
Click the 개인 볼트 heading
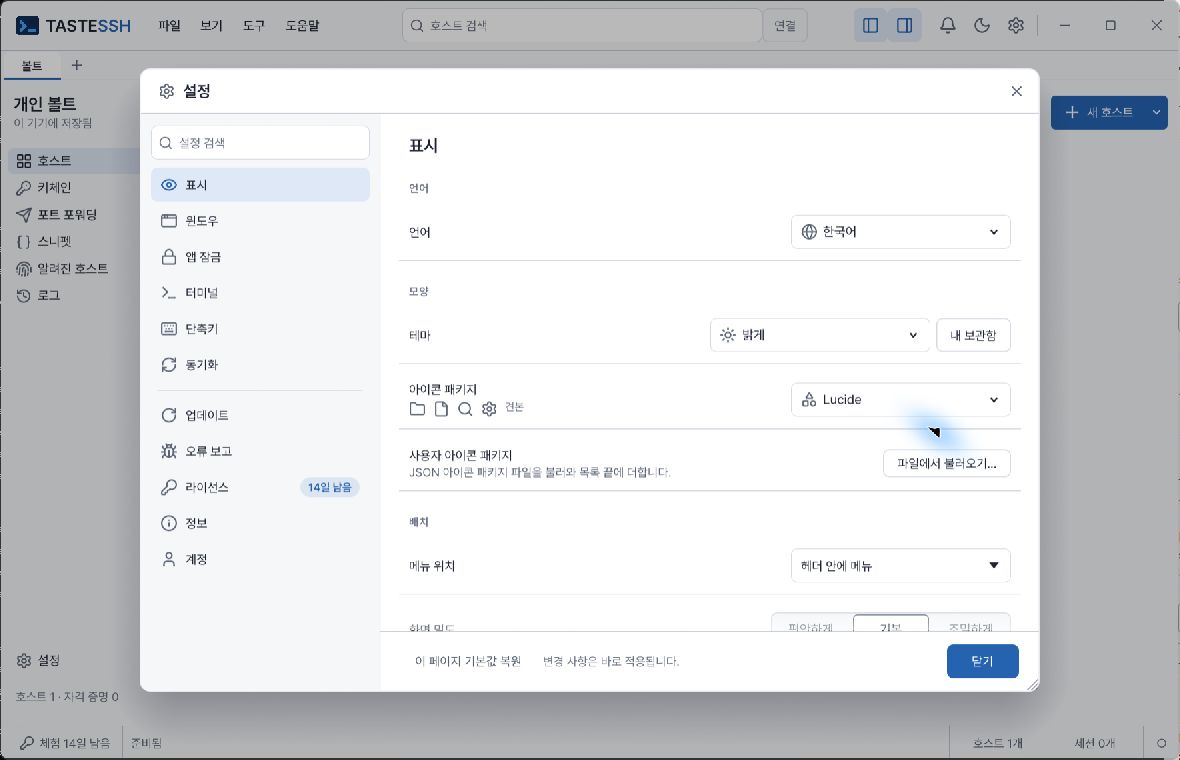[x=44, y=104]
